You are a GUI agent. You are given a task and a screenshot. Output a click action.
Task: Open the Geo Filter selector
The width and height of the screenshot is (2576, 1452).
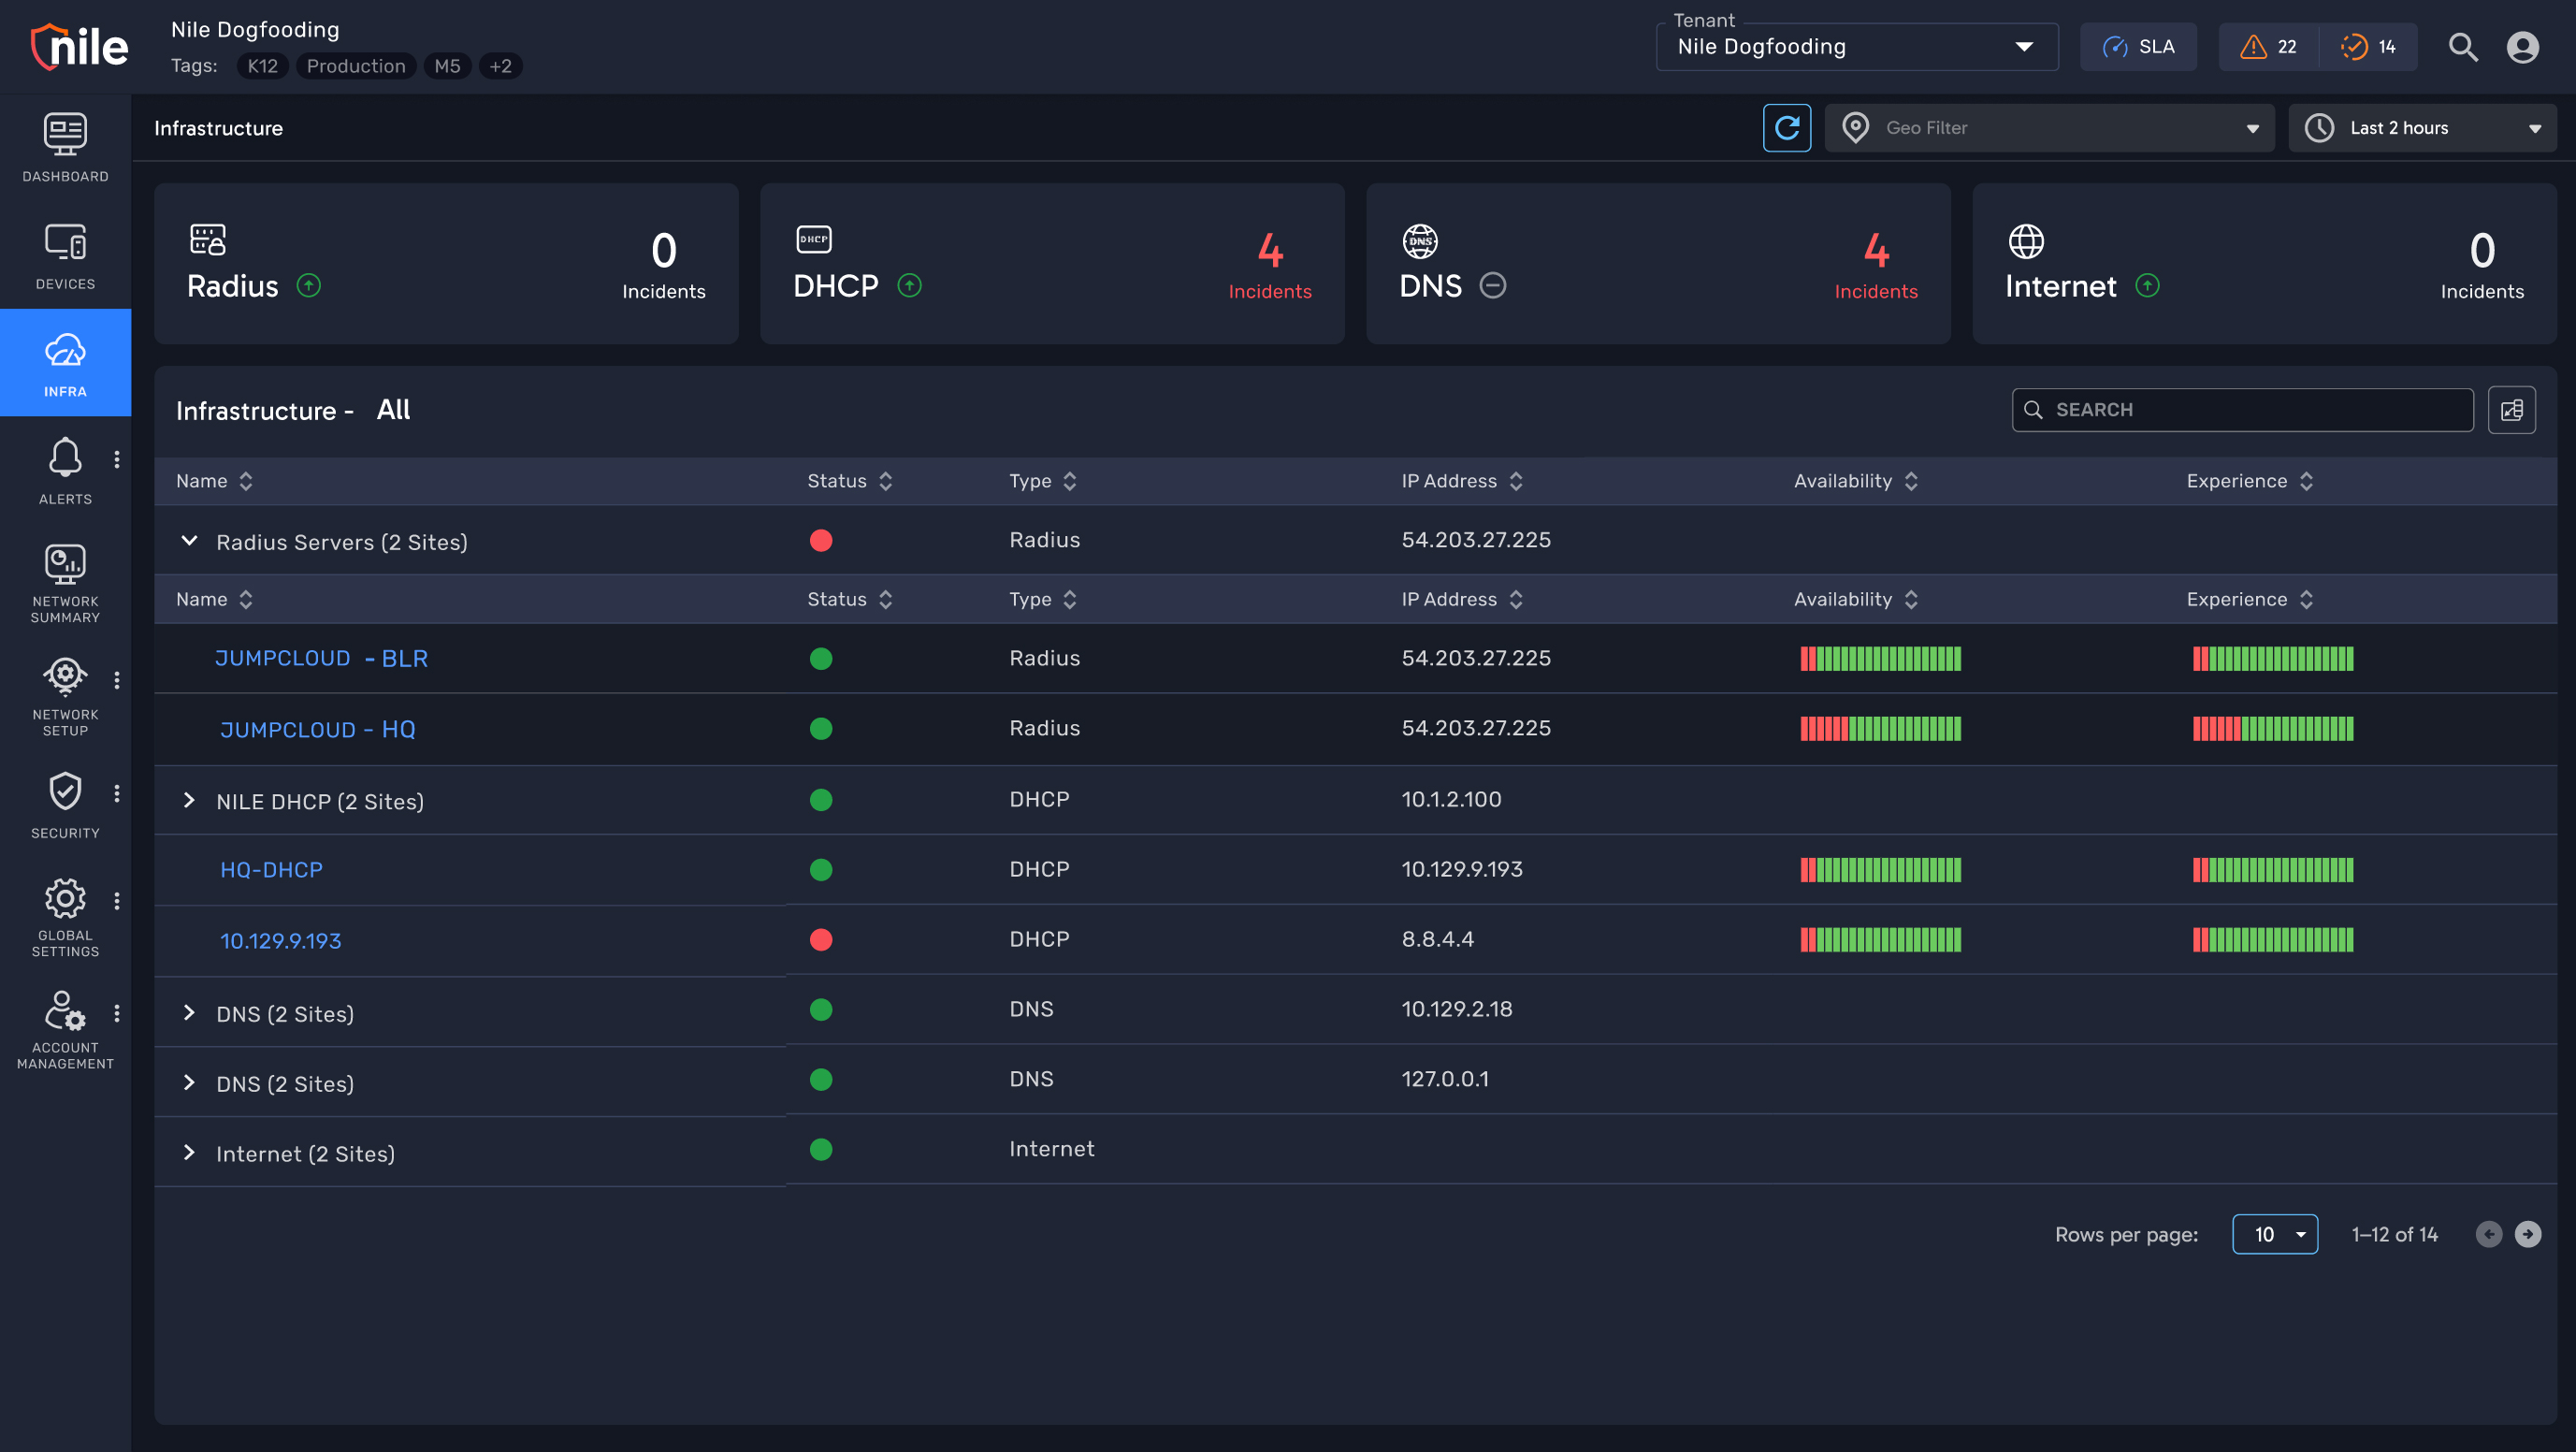pos(2049,127)
